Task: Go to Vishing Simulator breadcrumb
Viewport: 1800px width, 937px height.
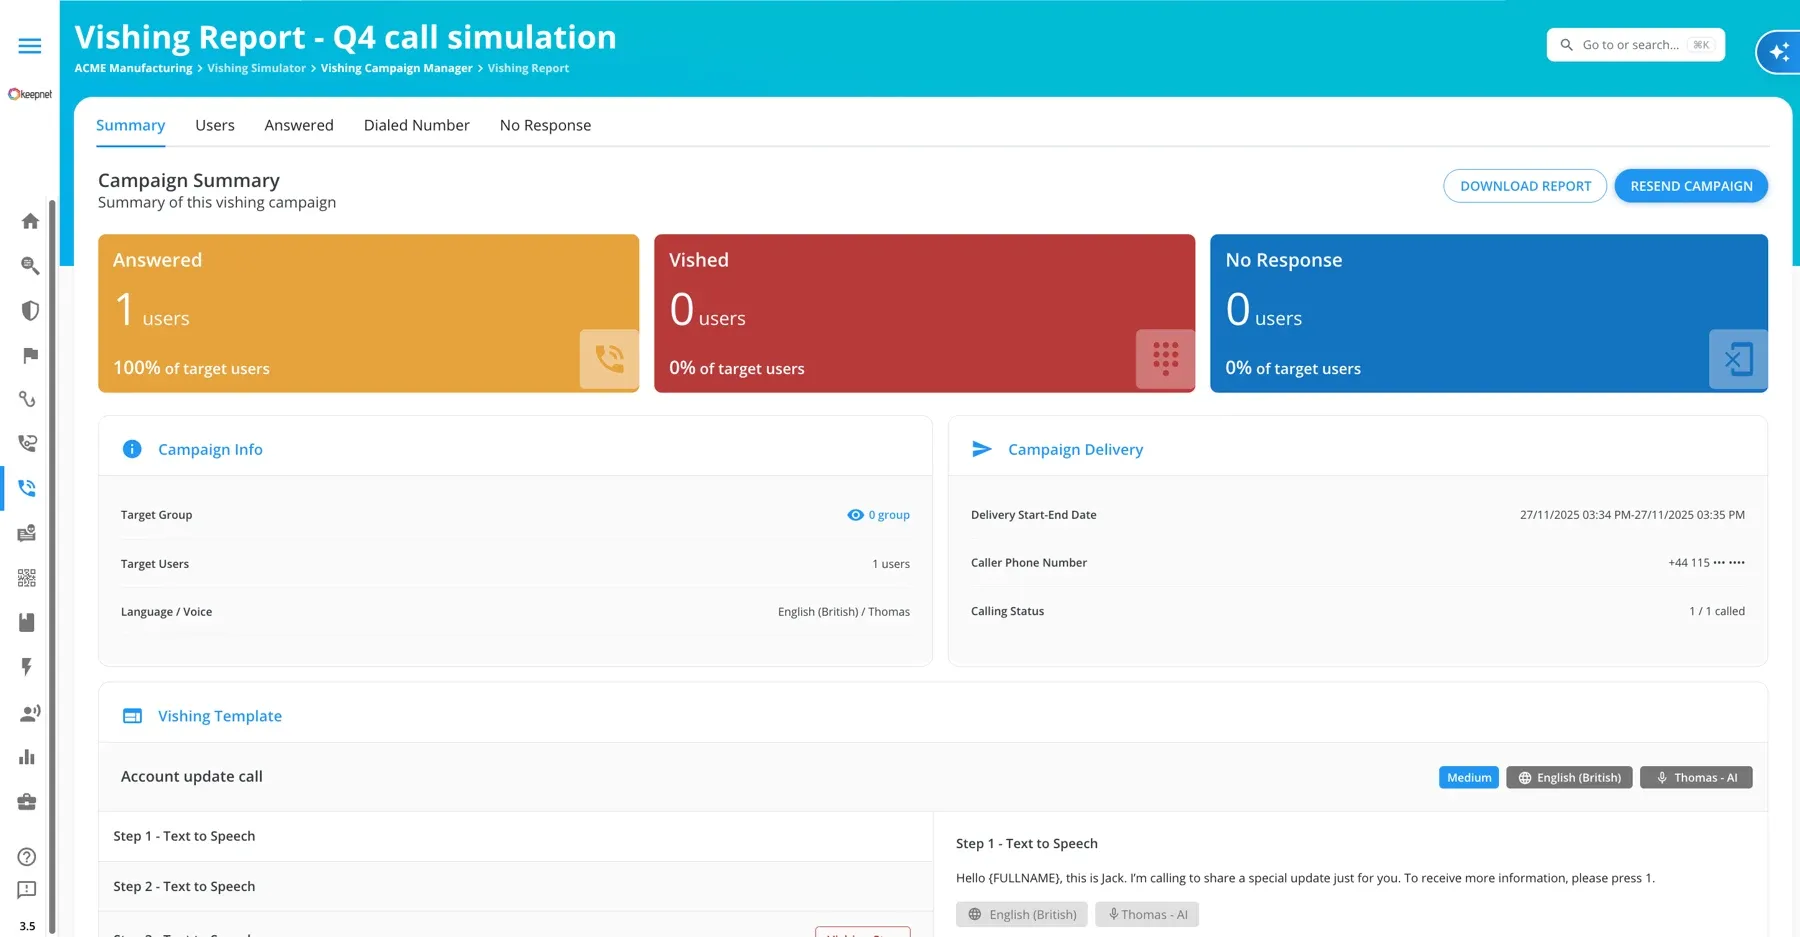Action: 256,68
